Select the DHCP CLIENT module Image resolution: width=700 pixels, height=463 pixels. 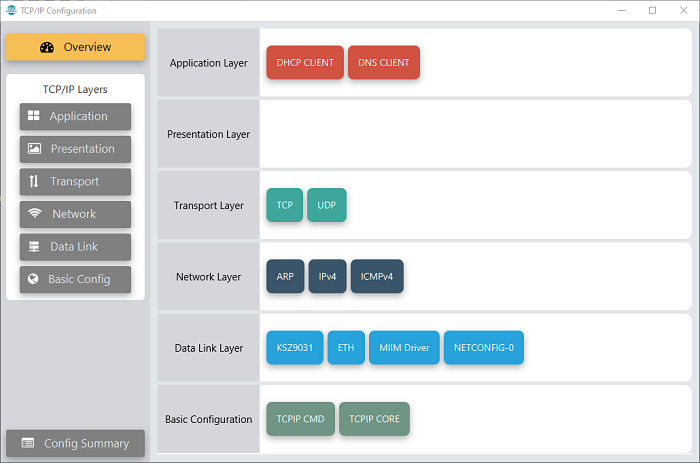(305, 63)
